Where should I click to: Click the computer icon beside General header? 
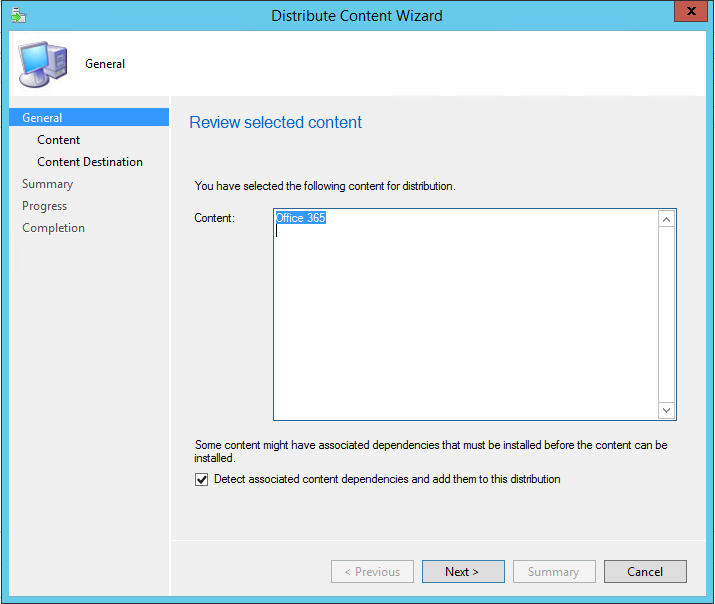(43, 64)
